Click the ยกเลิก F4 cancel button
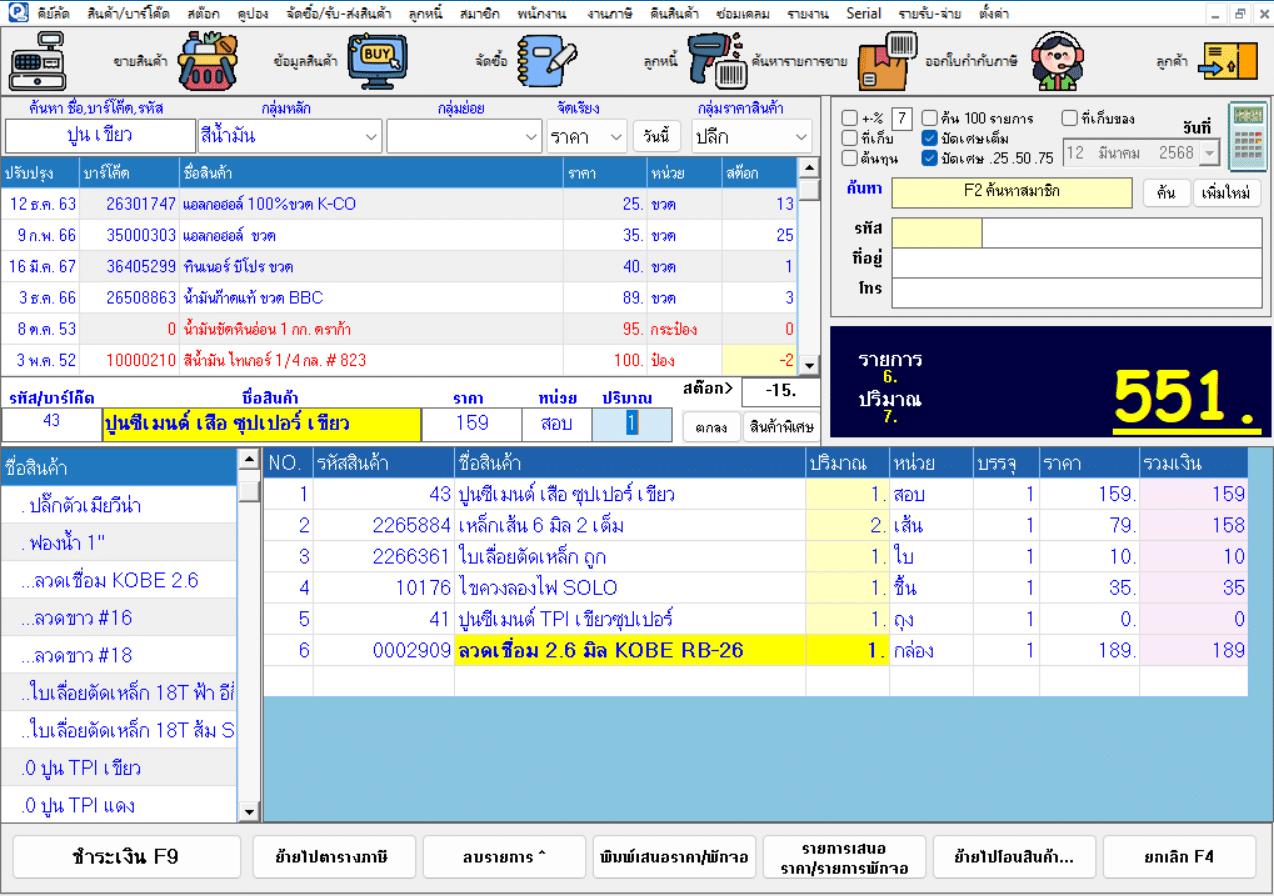 [x=1179, y=857]
